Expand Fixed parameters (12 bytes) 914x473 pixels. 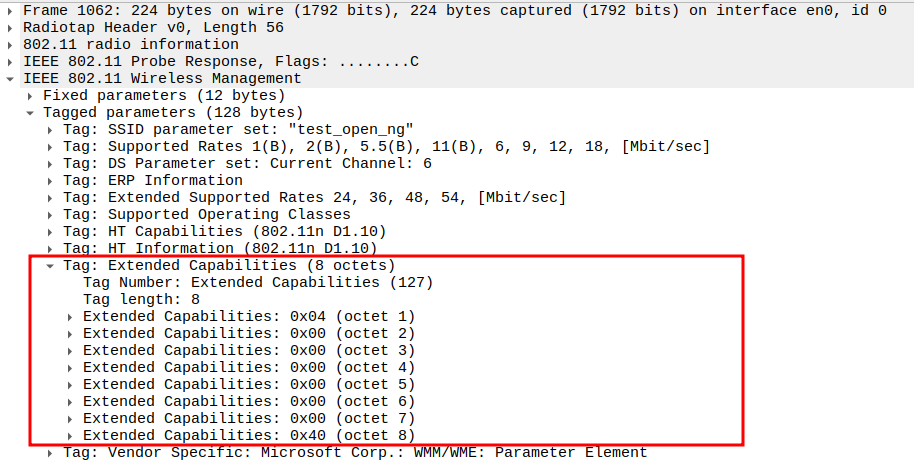[x=31, y=96]
